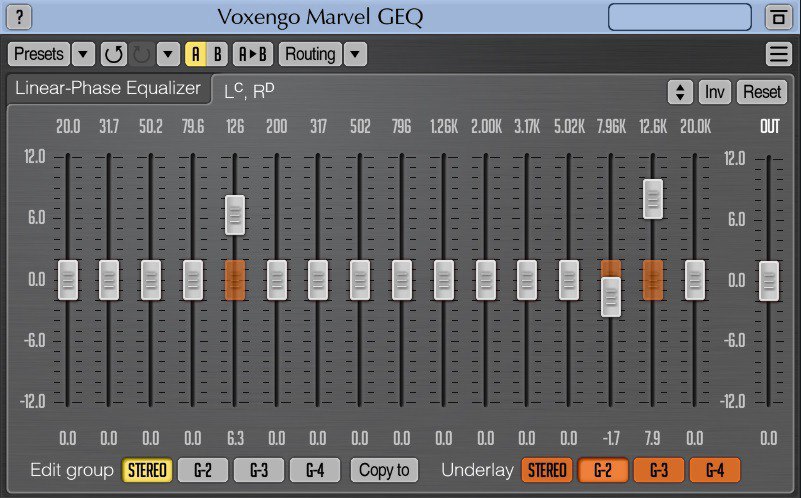Expand the dropdown arrow beside Presets
801x498 pixels.
tap(83, 54)
